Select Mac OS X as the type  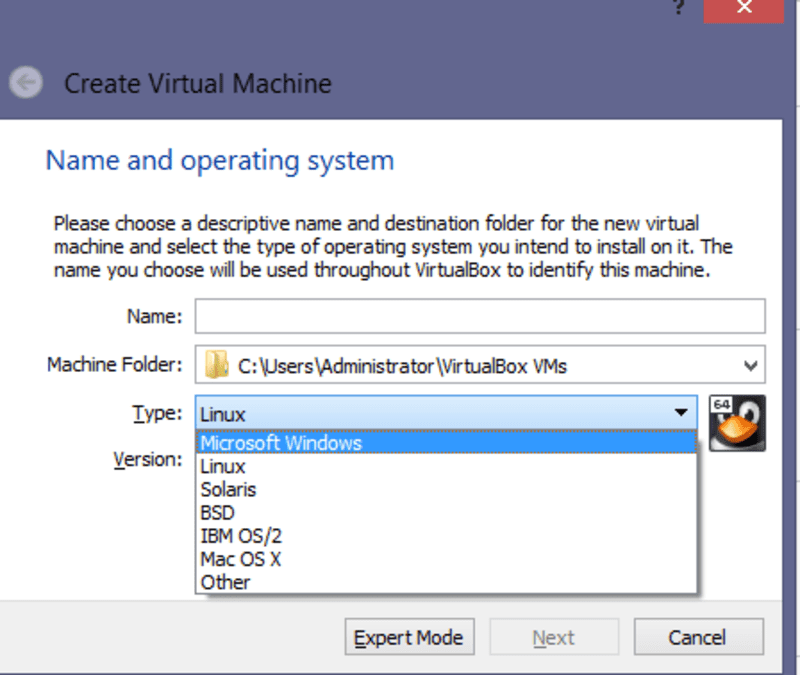pos(446,559)
